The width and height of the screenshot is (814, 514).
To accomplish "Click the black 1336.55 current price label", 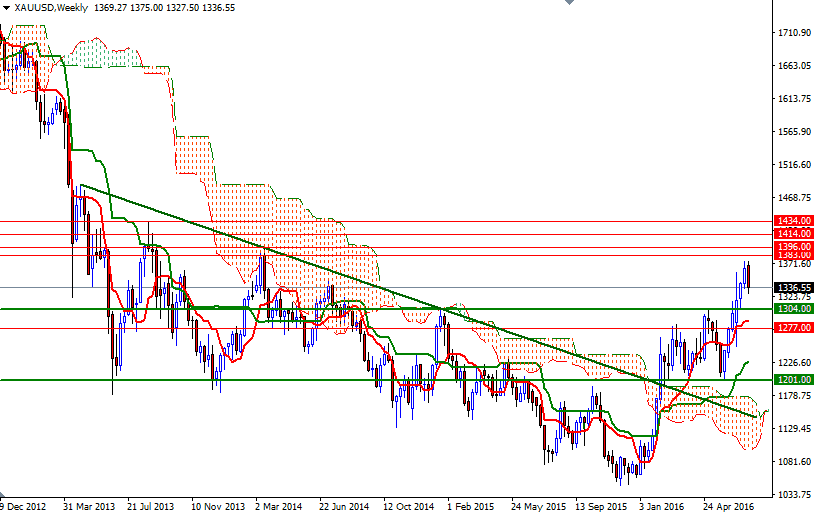I will coord(793,288).
